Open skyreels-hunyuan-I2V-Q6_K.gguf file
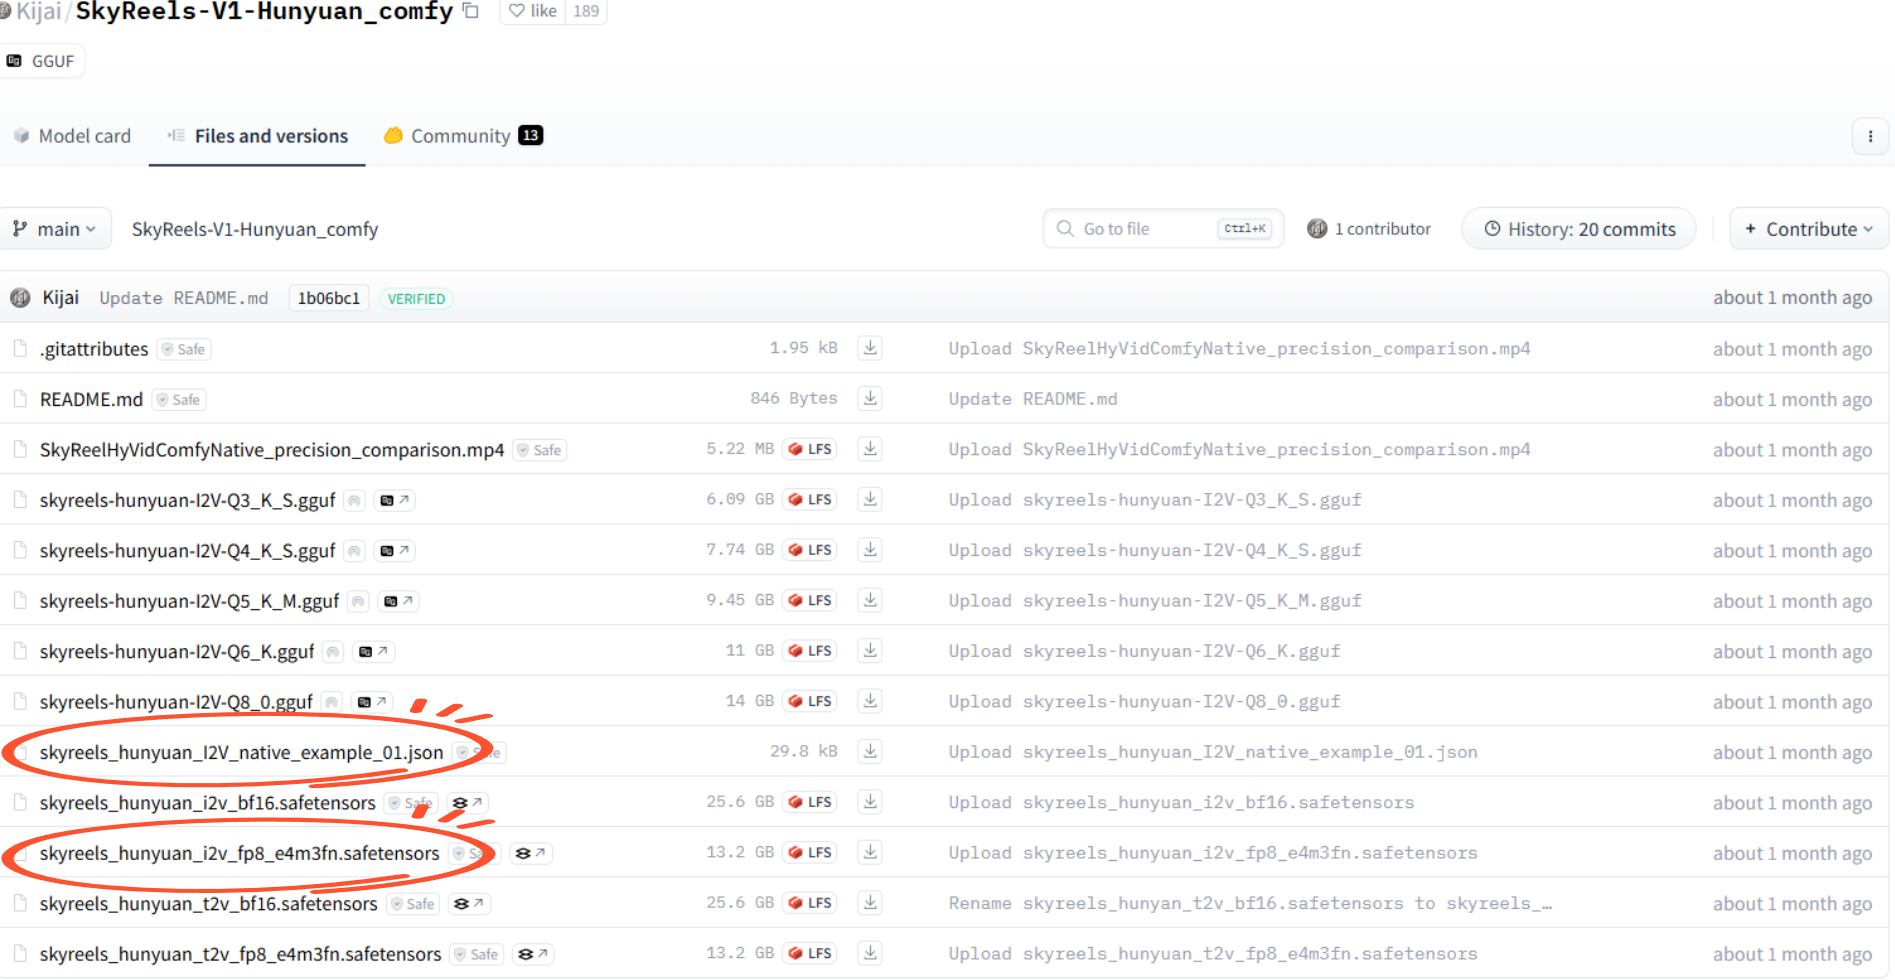Screen dimensions: 1895x980 pyautogui.click(x=177, y=651)
